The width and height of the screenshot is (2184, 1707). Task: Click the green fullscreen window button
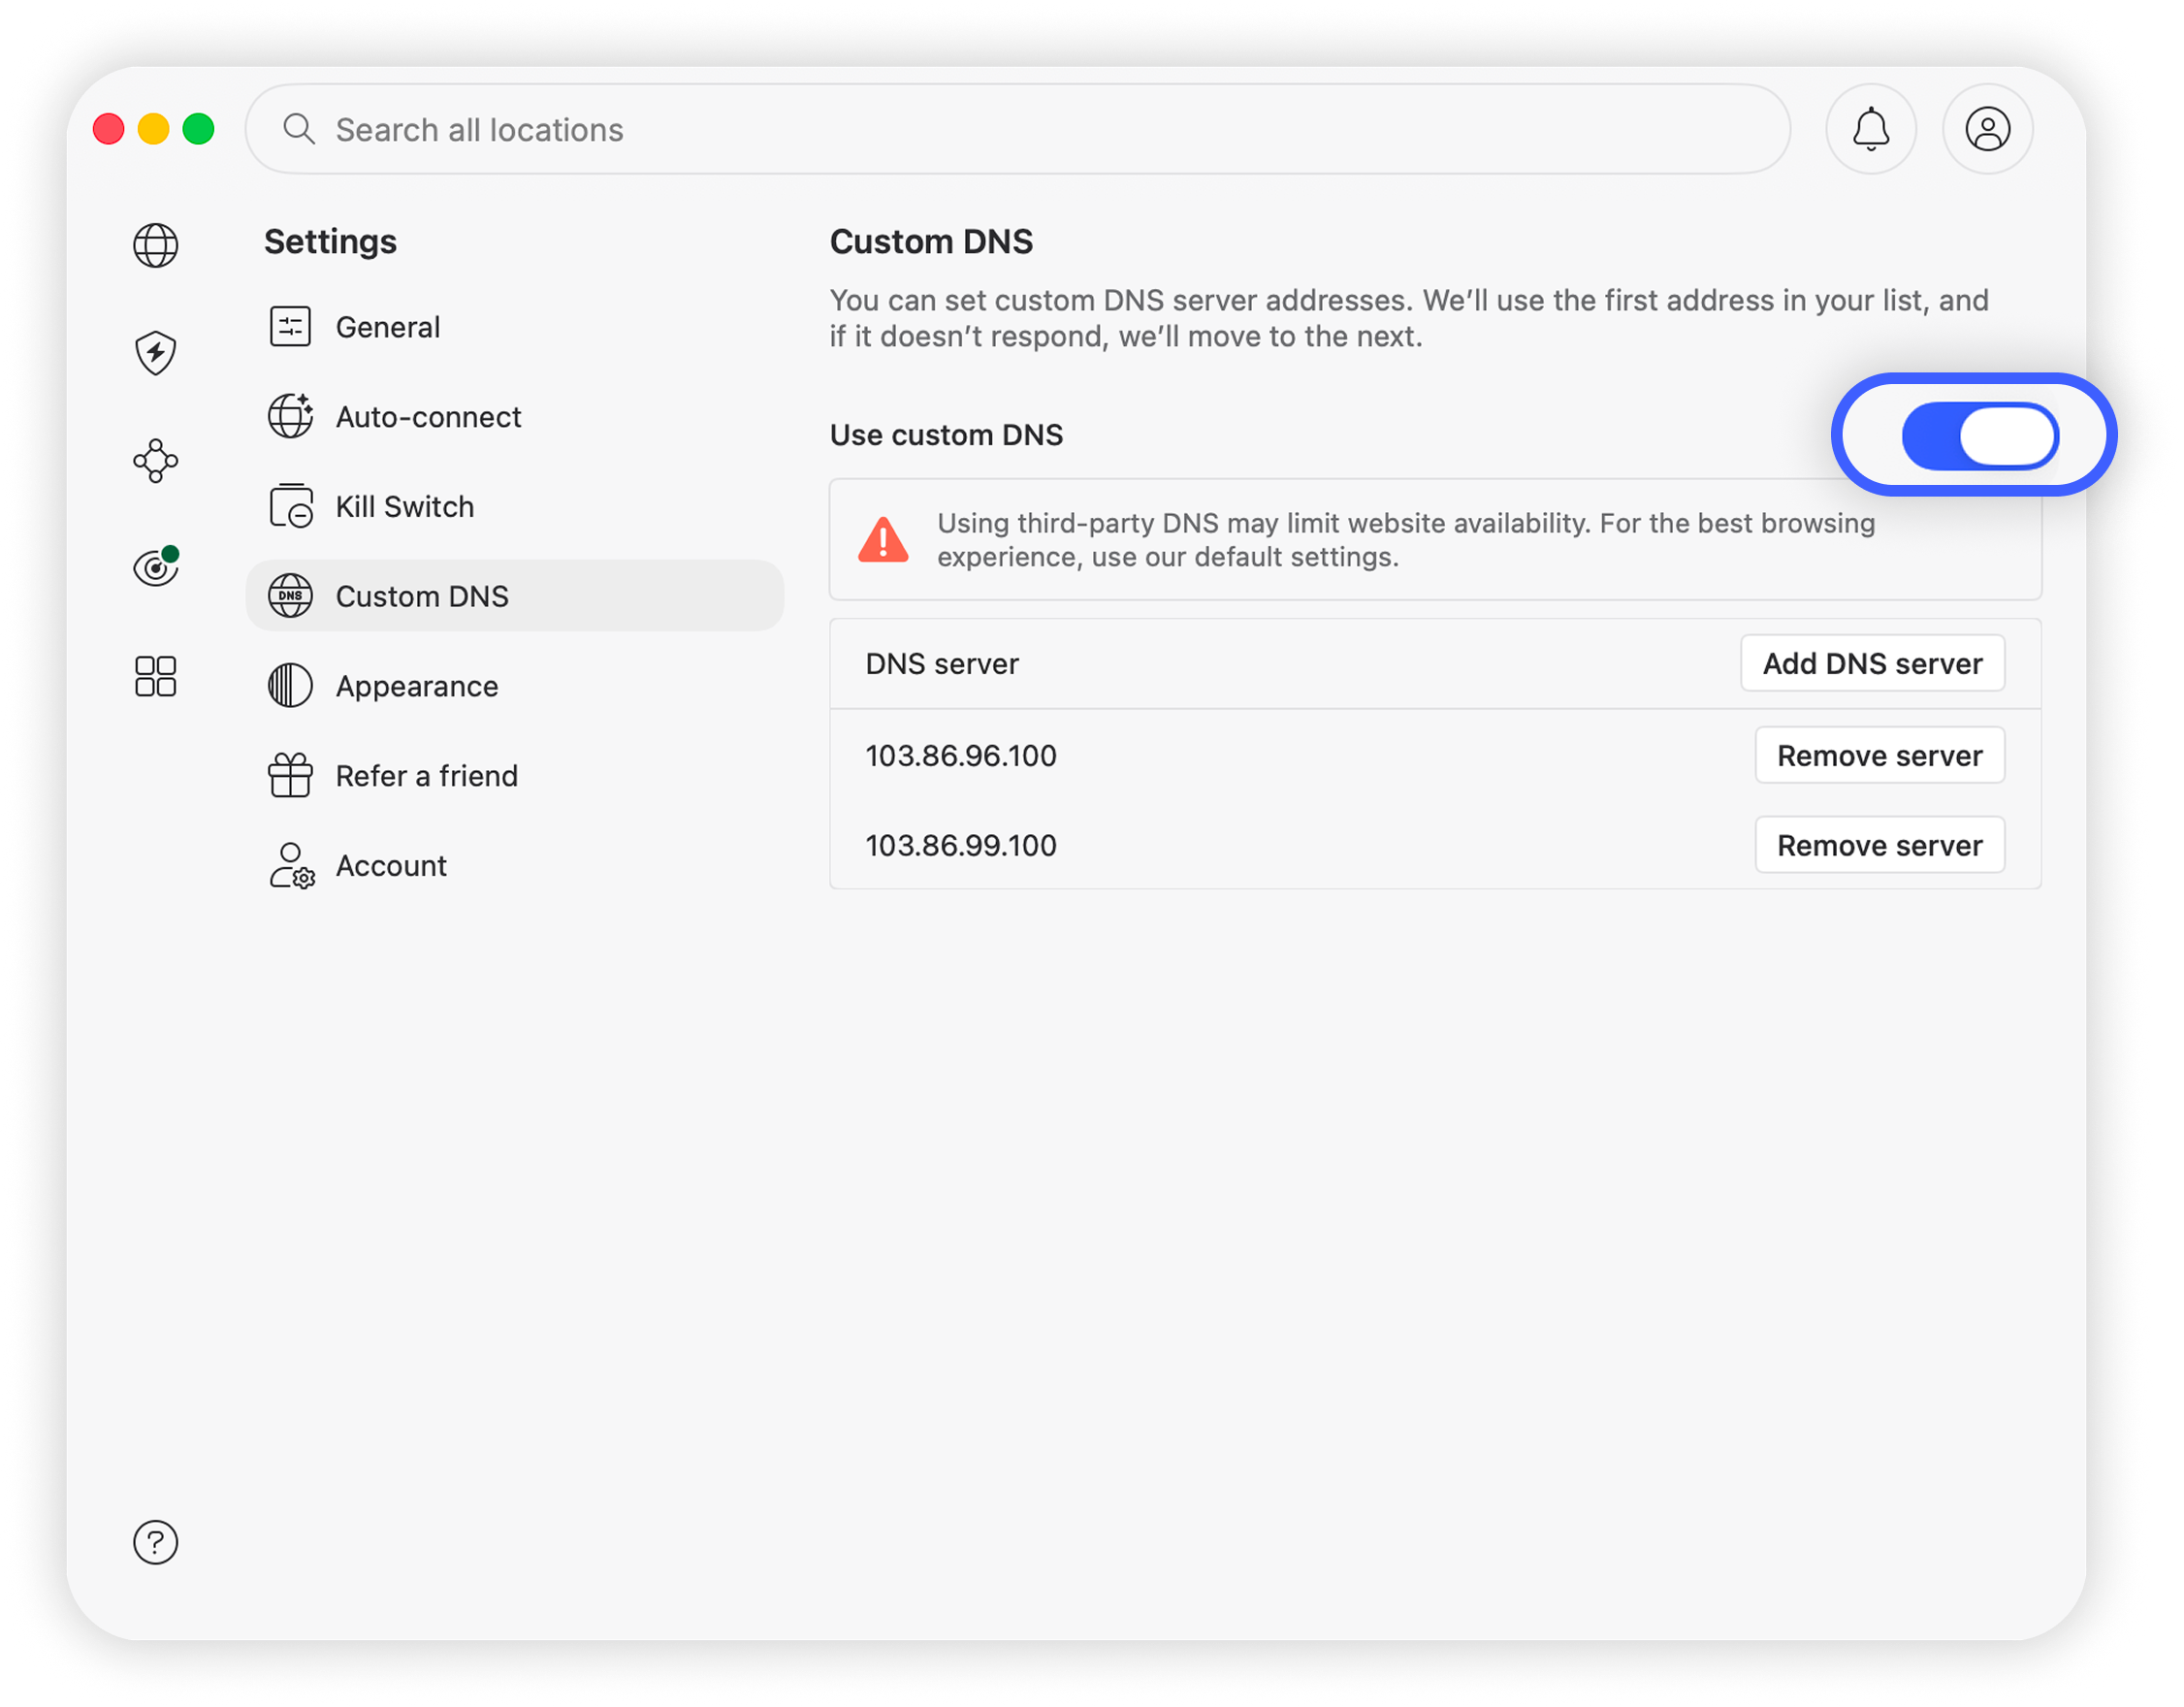pyautogui.click(x=199, y=129)
